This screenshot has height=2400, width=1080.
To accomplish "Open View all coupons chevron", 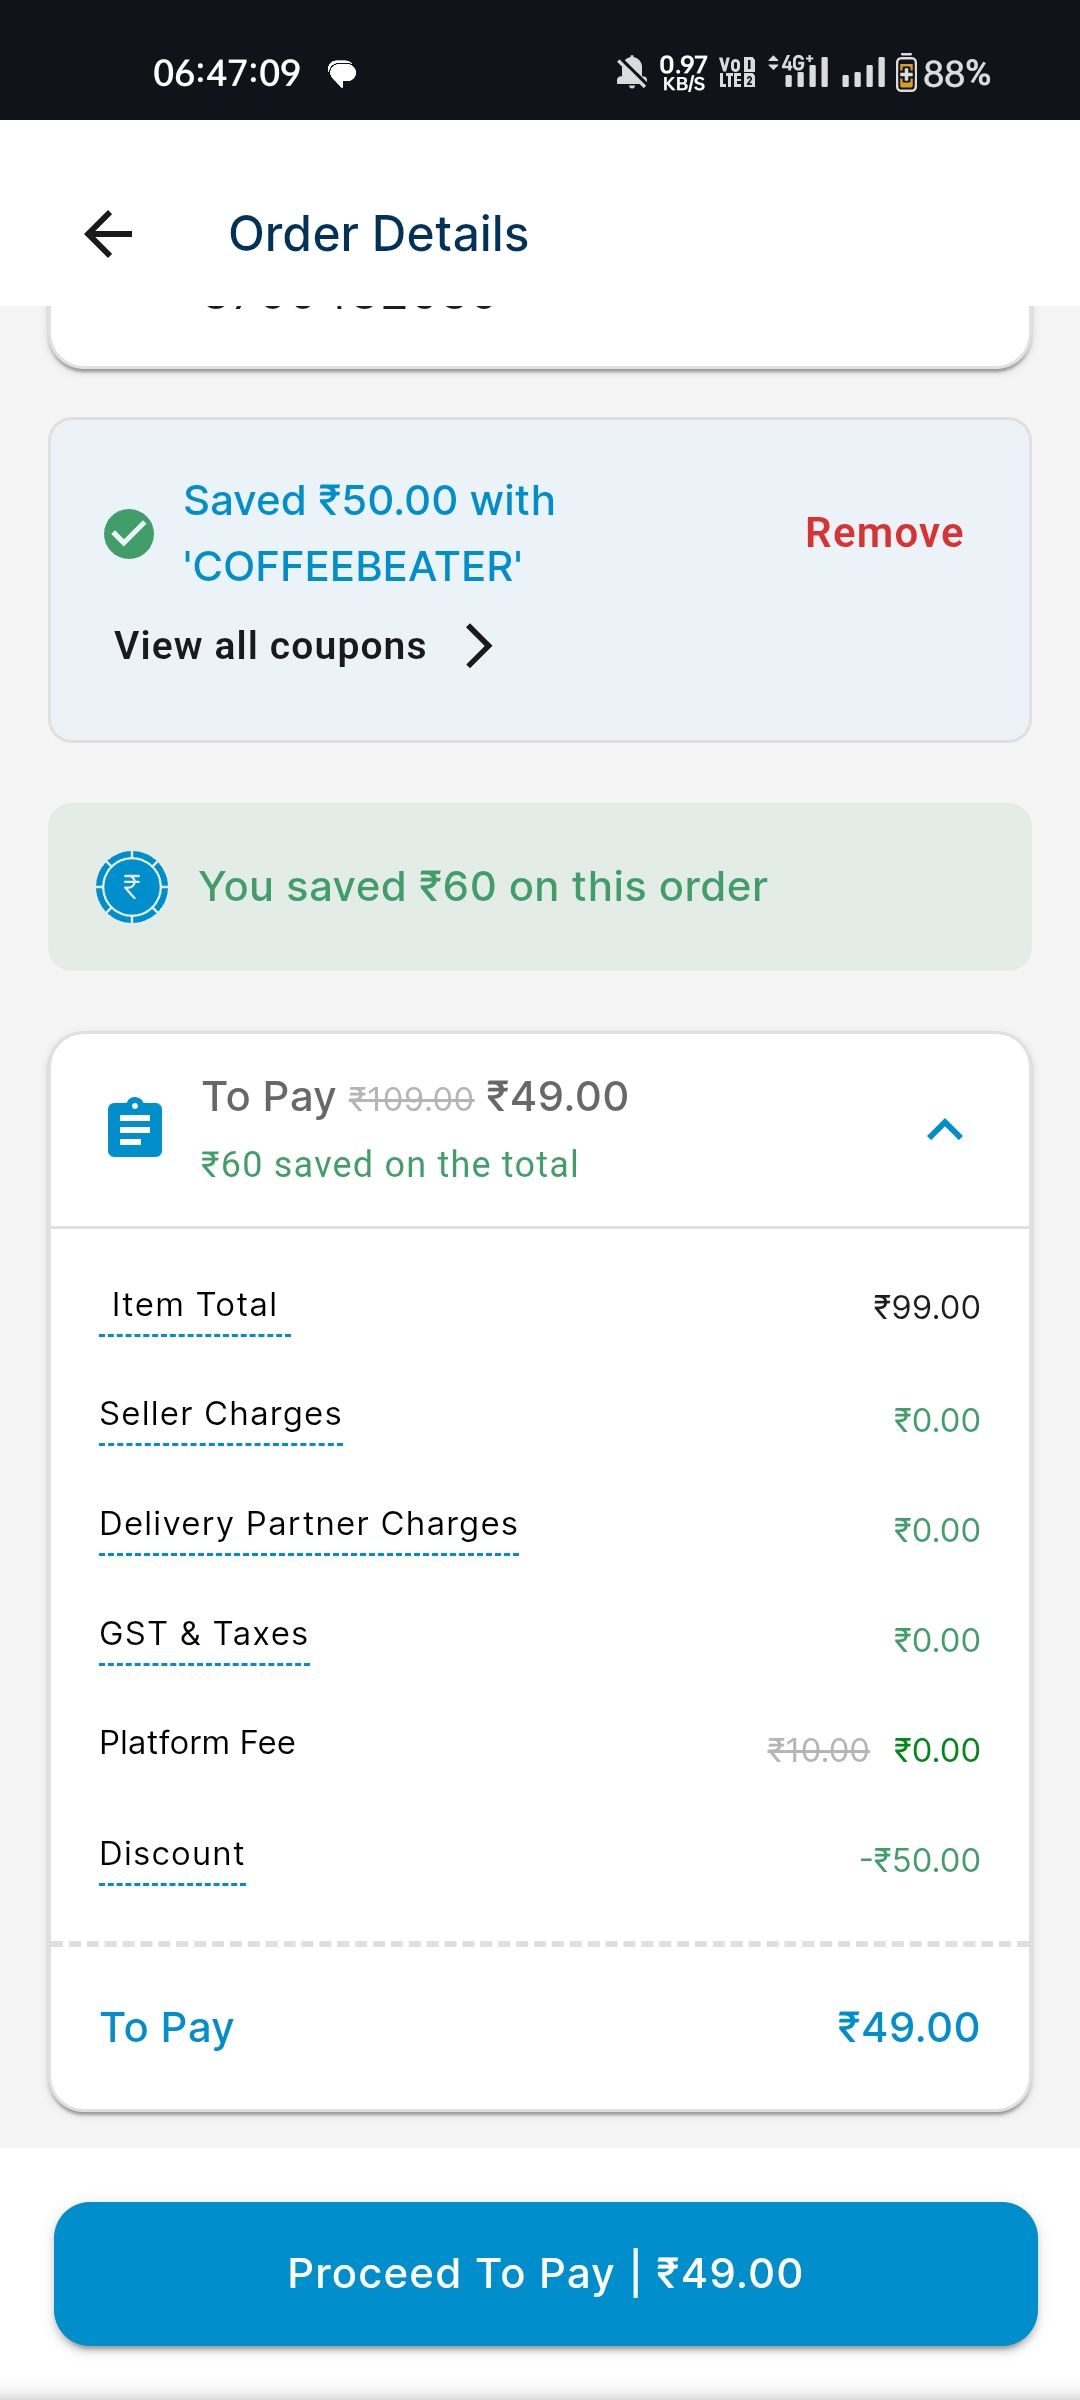I will [x=479, y=646].
